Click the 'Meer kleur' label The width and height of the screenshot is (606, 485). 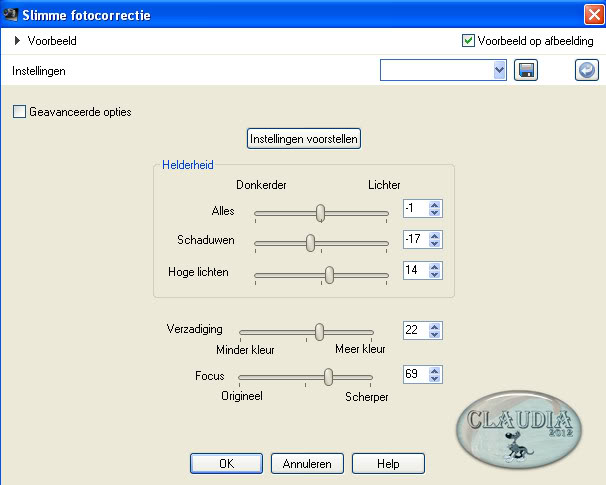[x=360, y=349]
